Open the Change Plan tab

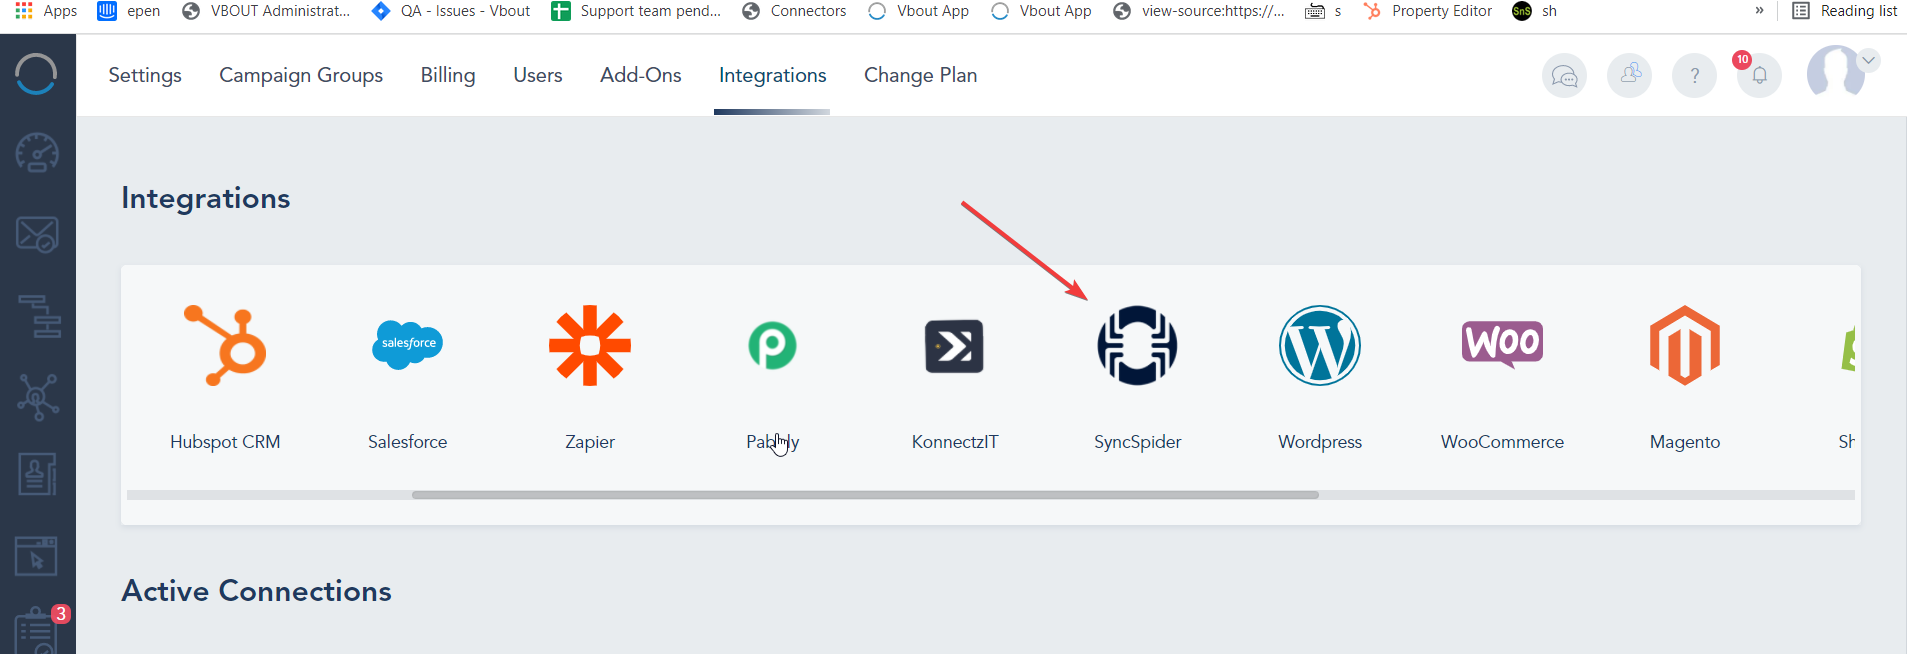[x=920, y=75]
